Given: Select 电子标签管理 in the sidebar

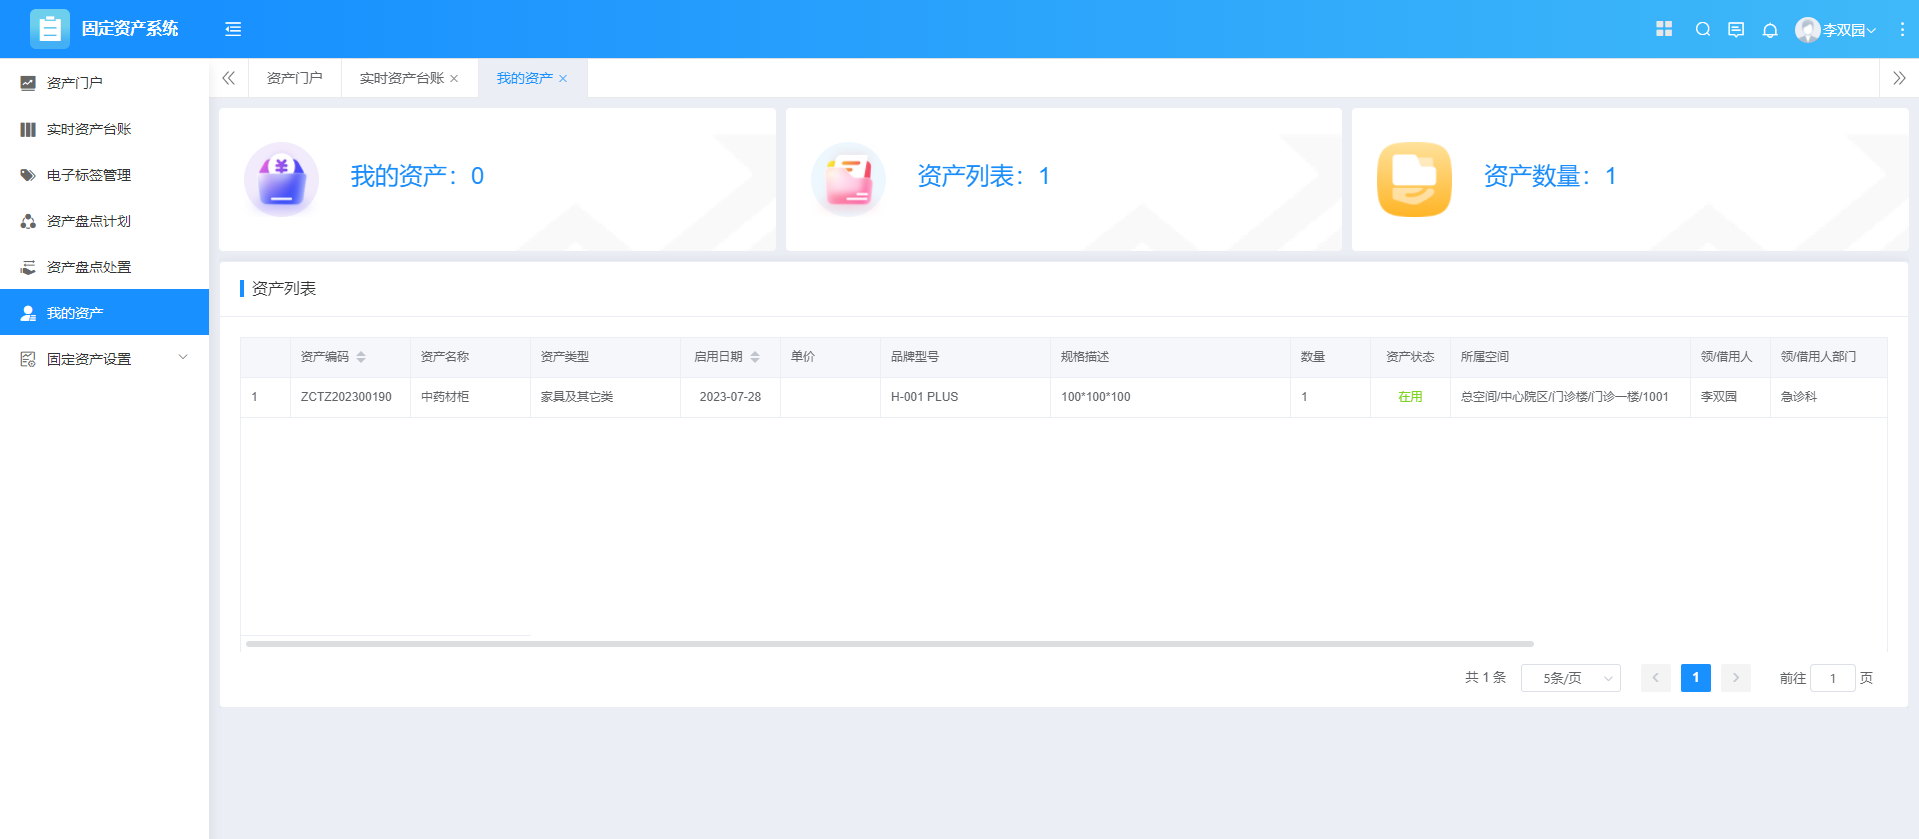Looking at the screenshot, I should click(89, 175).
